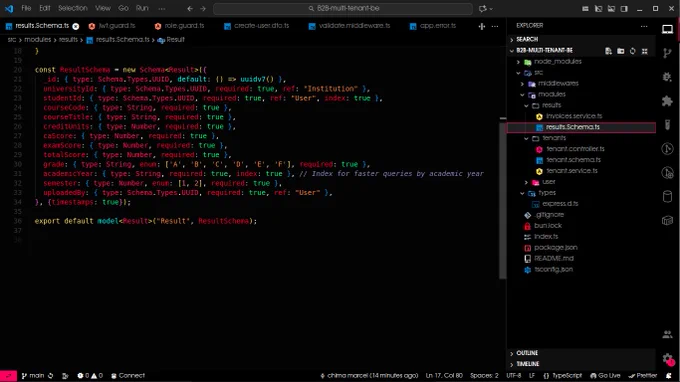Viewport: 680px width, 382px height.
Task: Open the chat dropdown arrow in title bar
Action: (x=491, y=9)
